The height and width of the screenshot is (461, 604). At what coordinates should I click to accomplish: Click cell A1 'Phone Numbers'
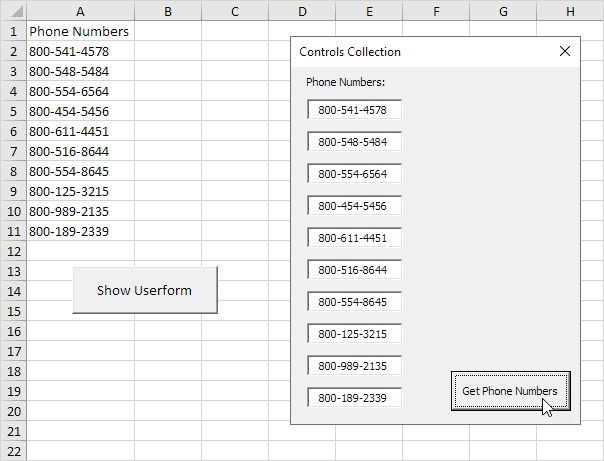coord(81,31)
